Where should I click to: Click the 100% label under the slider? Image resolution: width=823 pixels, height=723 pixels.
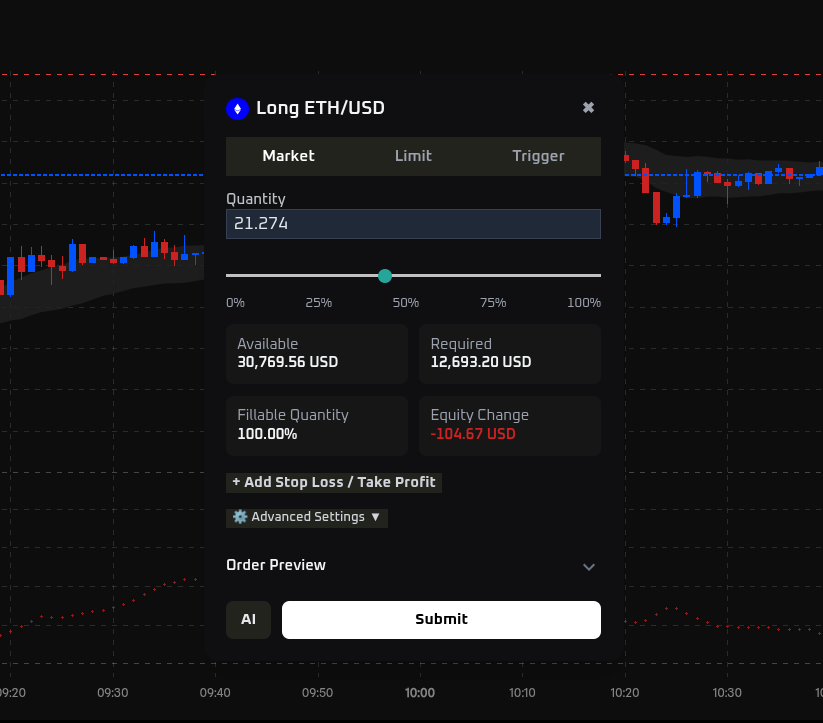(583, 302)
